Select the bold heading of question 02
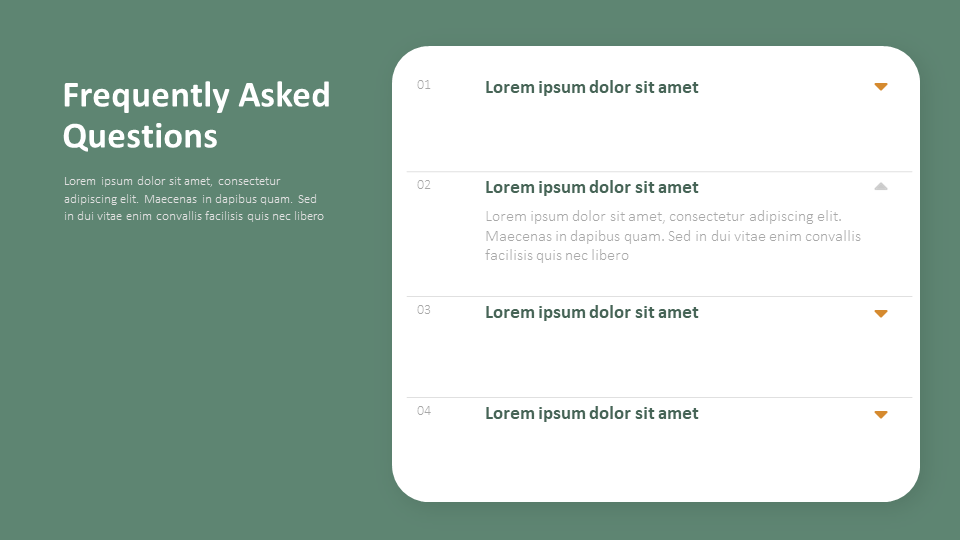This screenshot has width=960, height=540. (x=591, y=187)
